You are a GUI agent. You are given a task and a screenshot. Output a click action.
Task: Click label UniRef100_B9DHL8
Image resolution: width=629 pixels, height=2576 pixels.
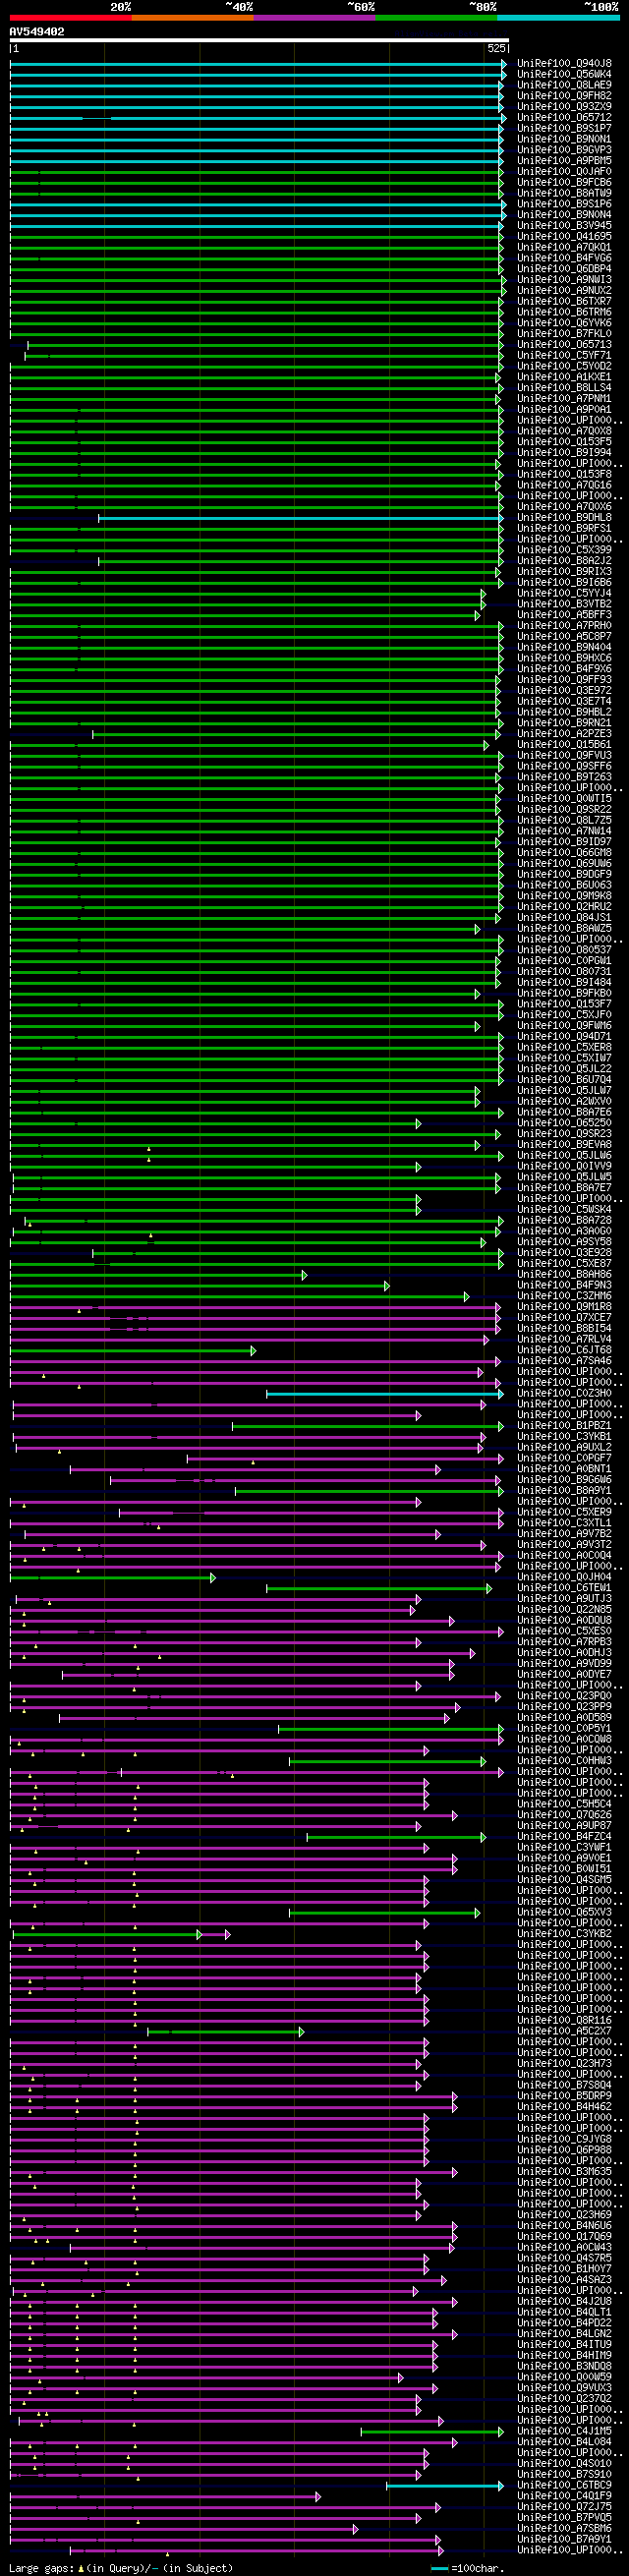pyautogui.click(x=564, y=518)
